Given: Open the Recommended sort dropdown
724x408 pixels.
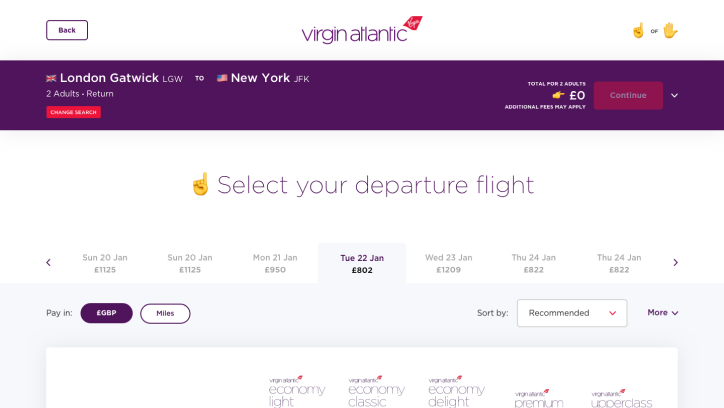Looking at the screenshot, I should coord(572,313).
